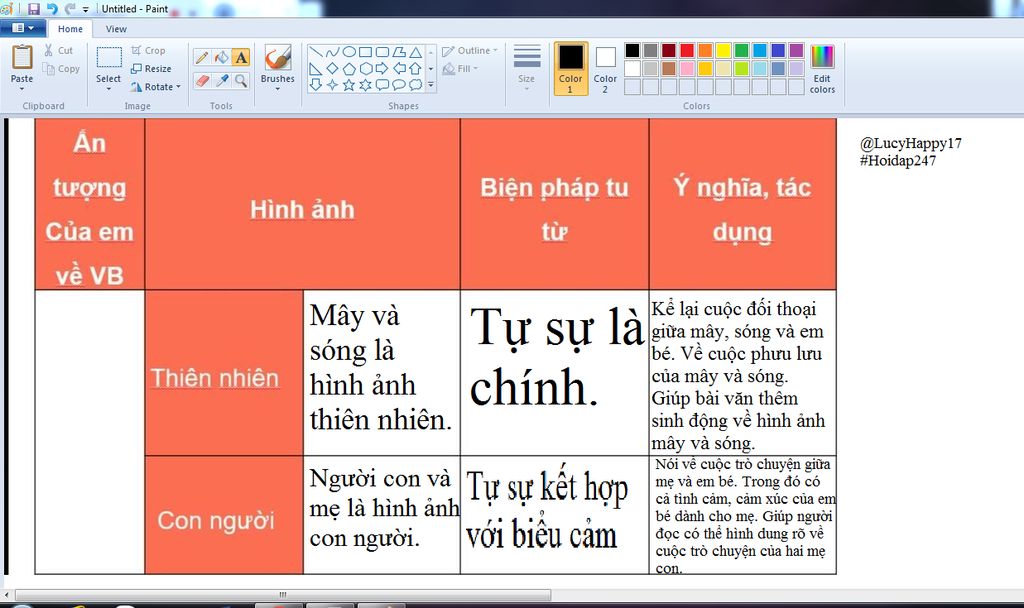Screen dimensions: 1024x608
Task: Choose the Four-point star shape
Action: [332, 85]
